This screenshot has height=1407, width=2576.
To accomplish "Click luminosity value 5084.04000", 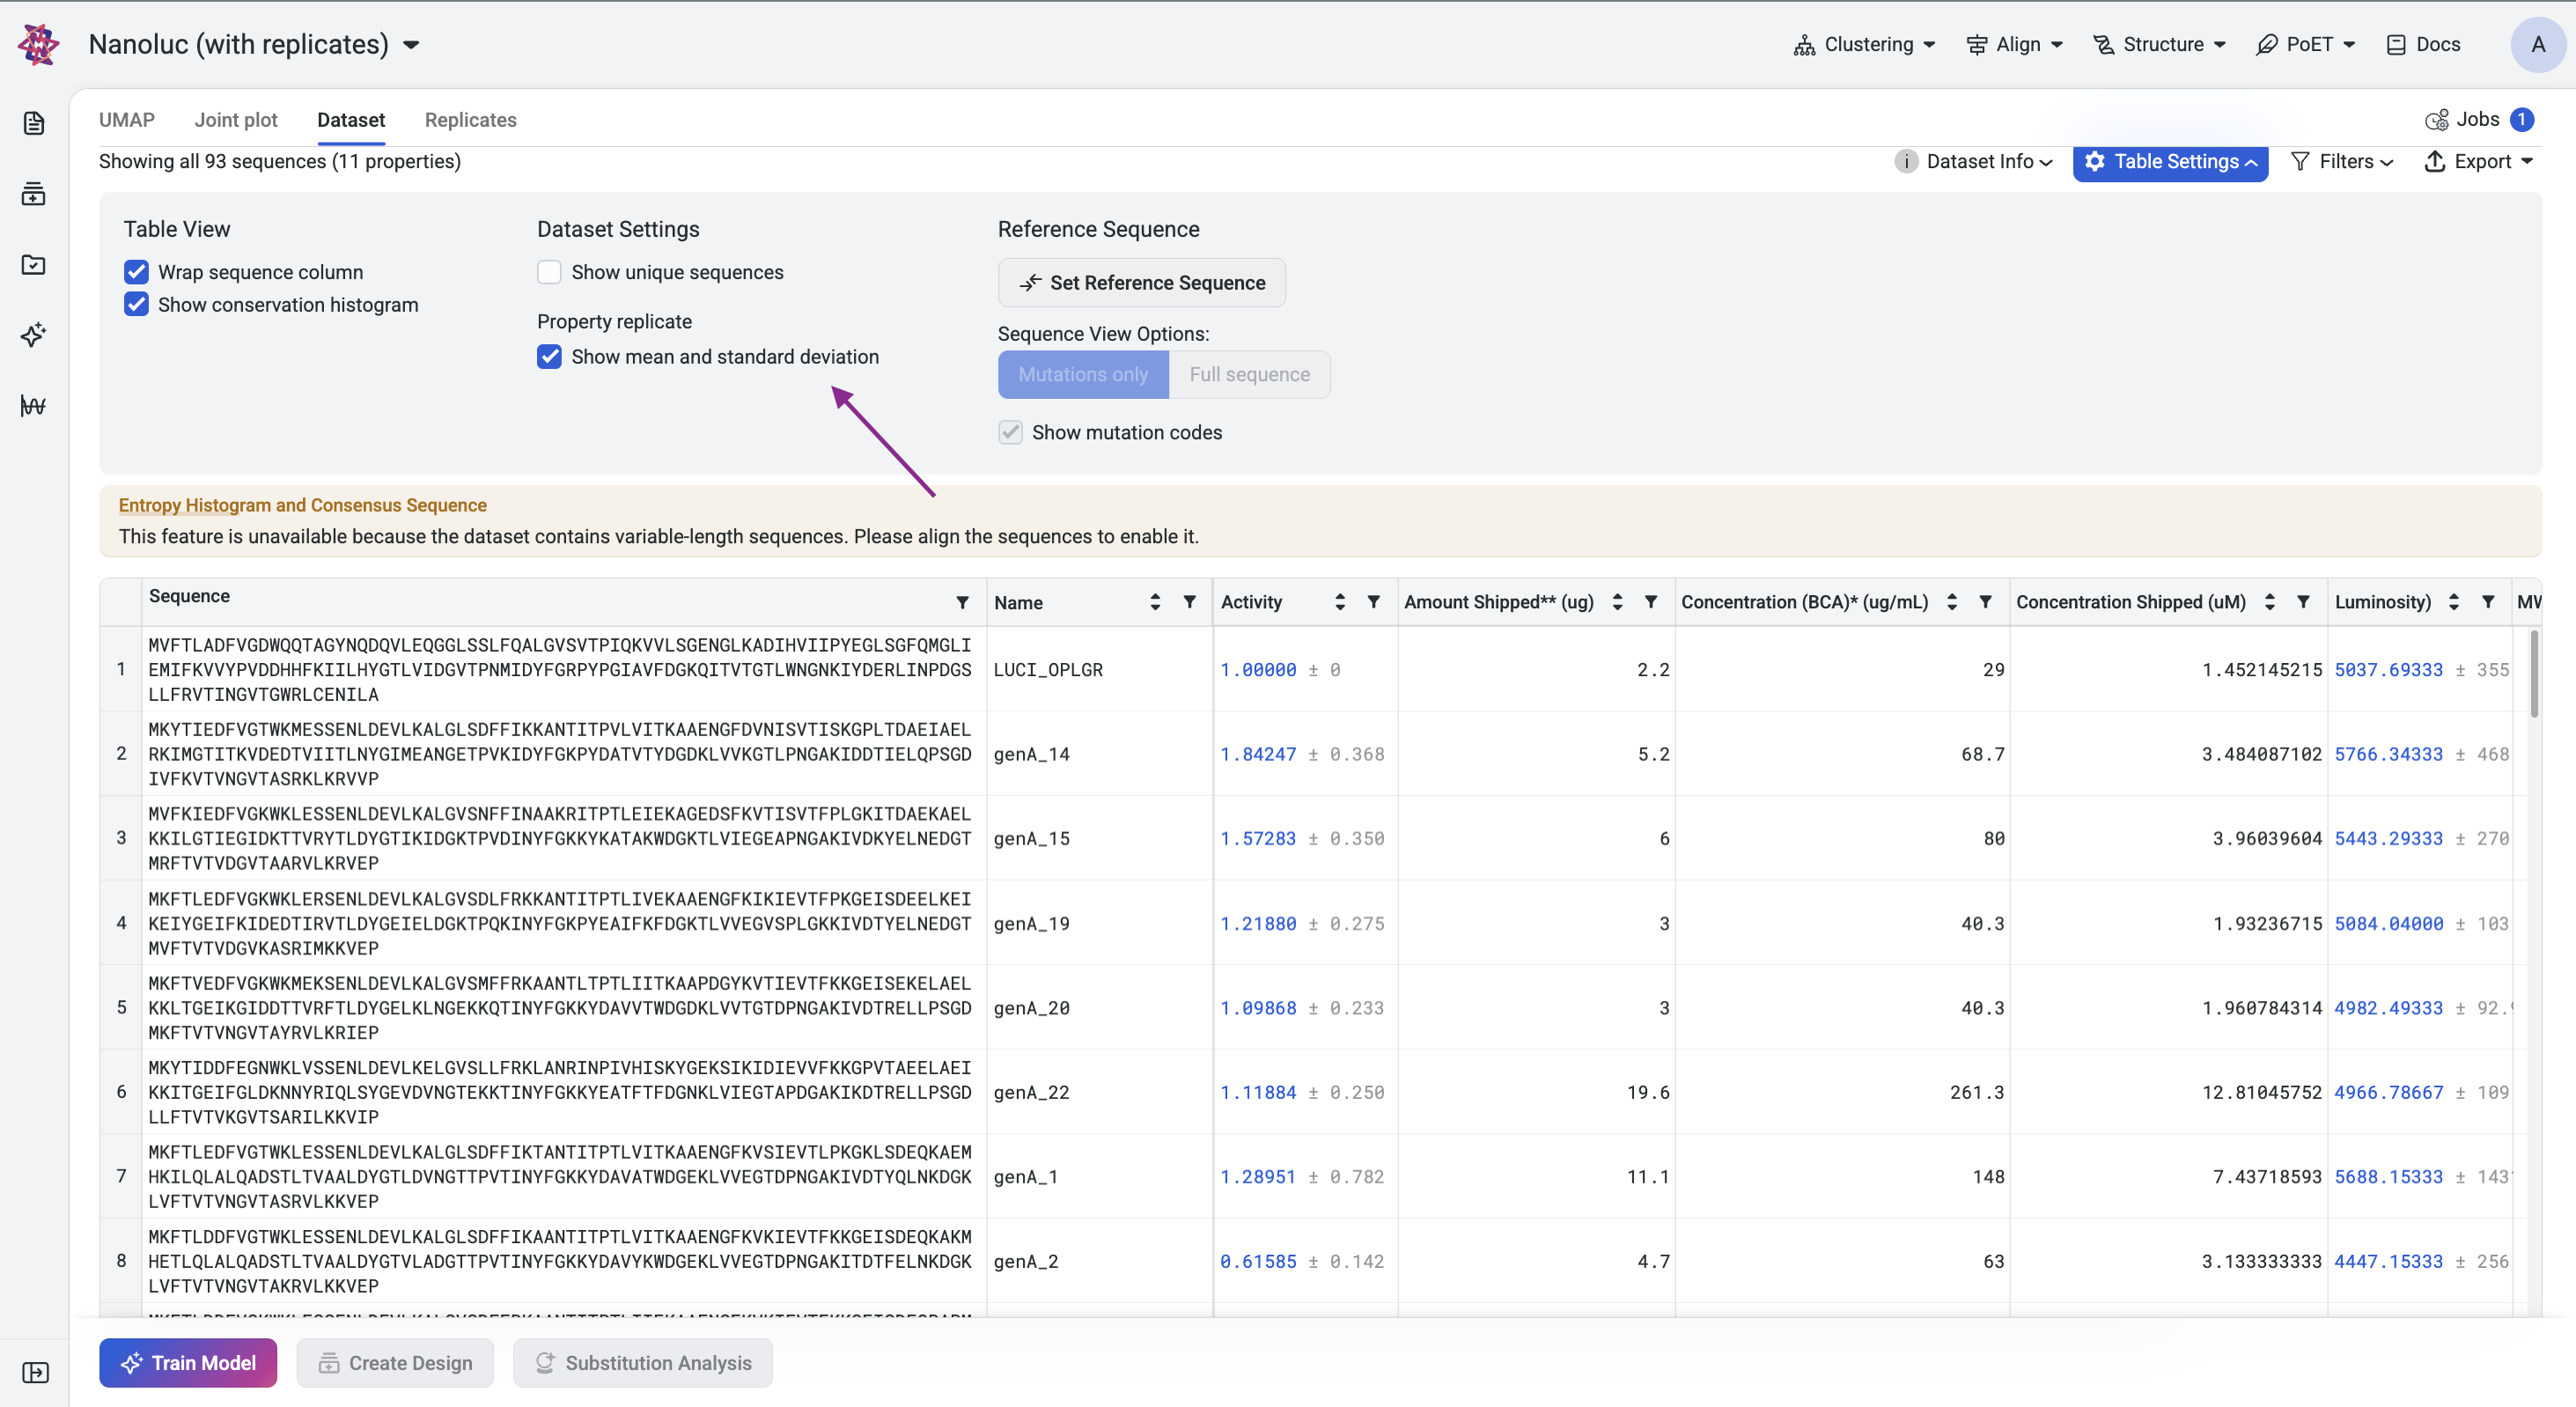I will (2389, 924).
